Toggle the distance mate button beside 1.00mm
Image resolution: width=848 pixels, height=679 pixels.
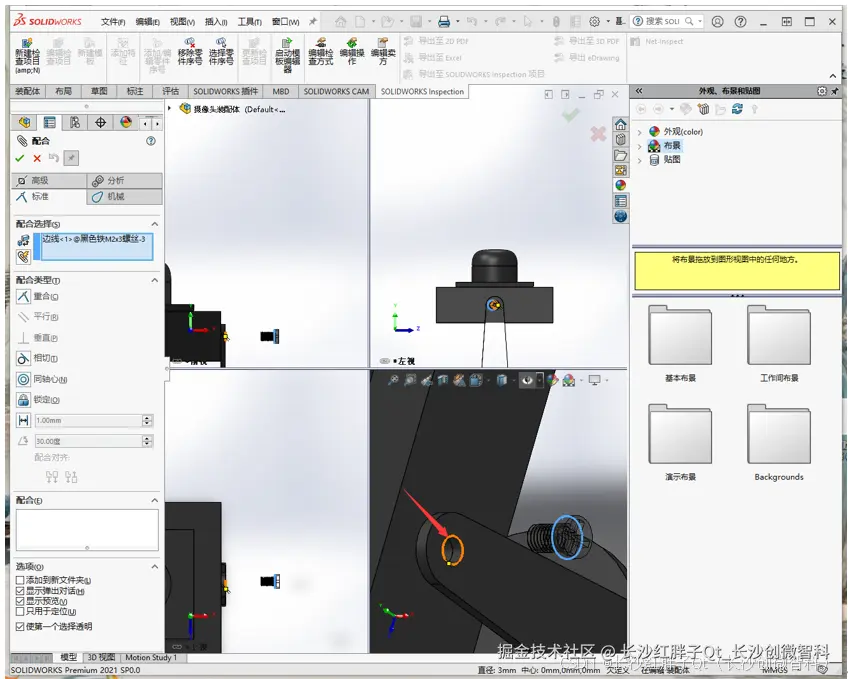24,420
